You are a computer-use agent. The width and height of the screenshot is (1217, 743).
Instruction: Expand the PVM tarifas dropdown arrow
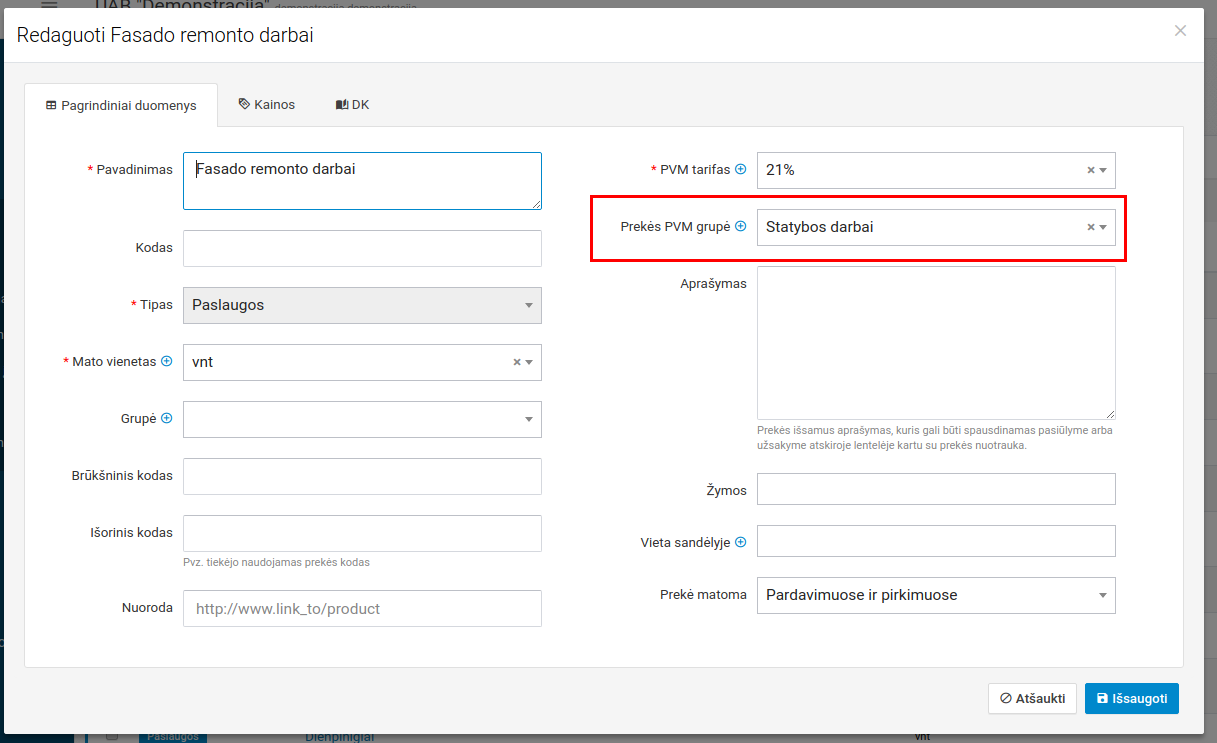point(1103,171)
